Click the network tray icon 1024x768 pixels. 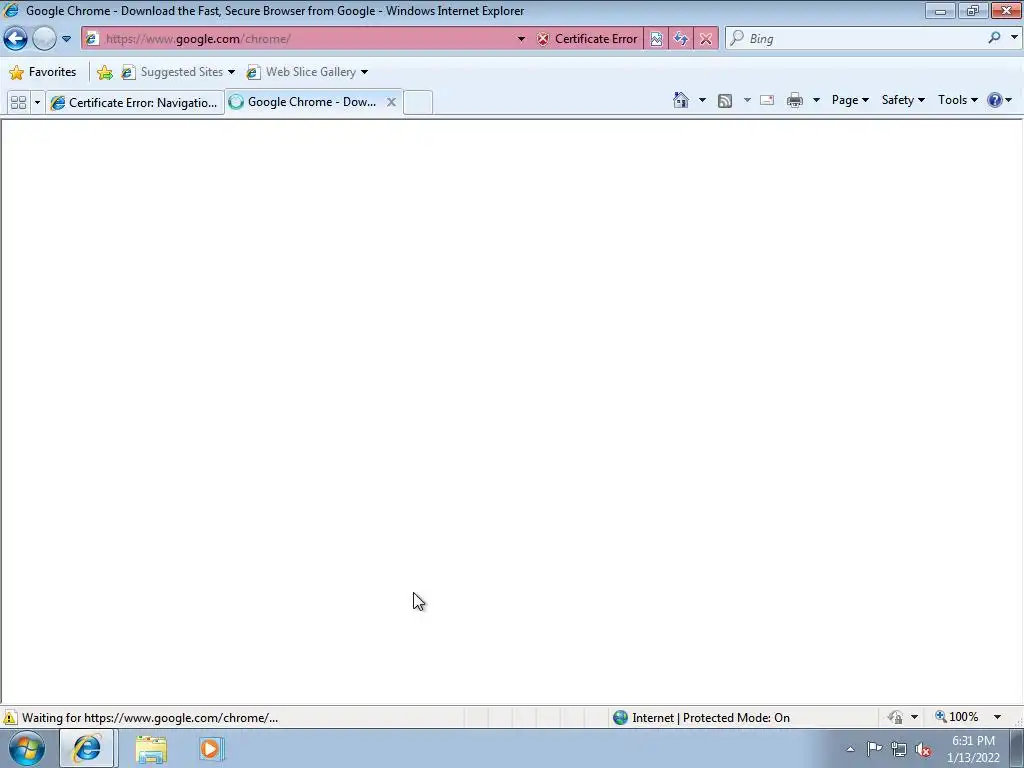[x=899, y=750]
